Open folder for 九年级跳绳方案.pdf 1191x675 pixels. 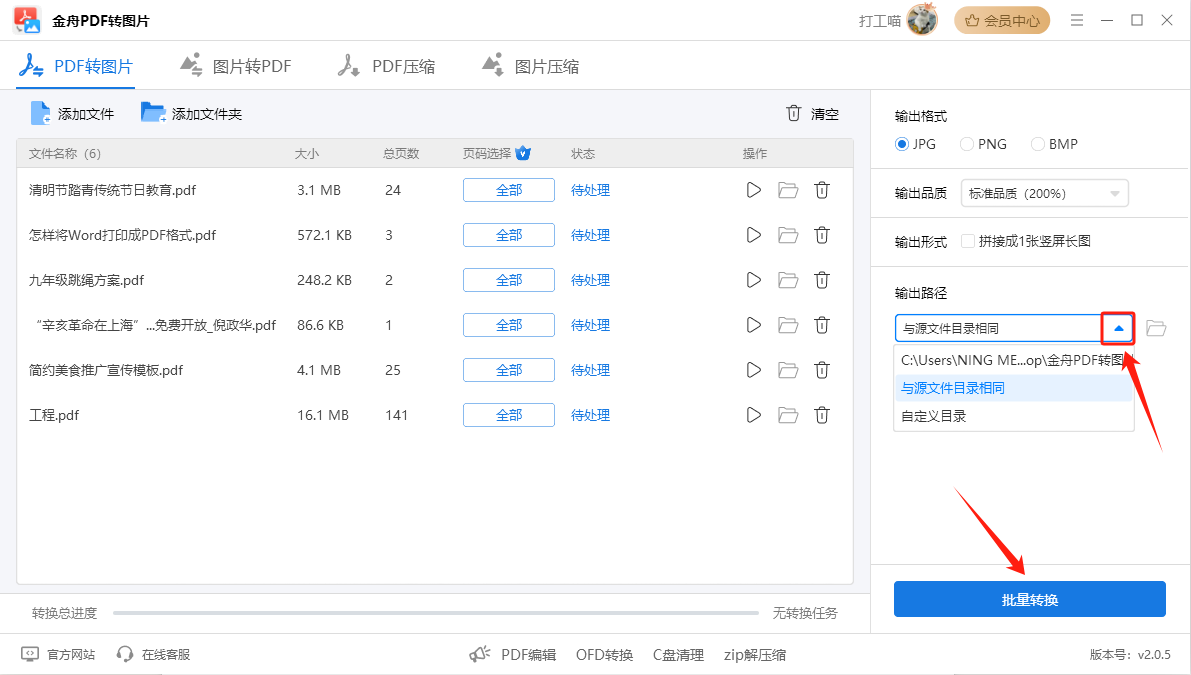tap(788, 280)
